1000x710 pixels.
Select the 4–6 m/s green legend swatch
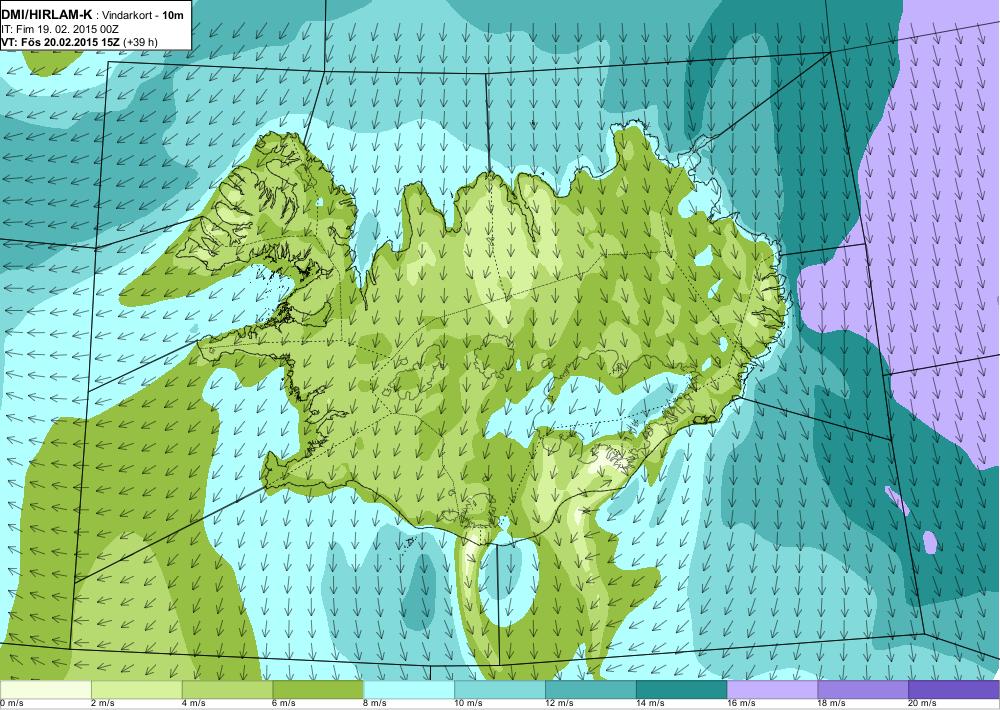click(x=227, y=690)
